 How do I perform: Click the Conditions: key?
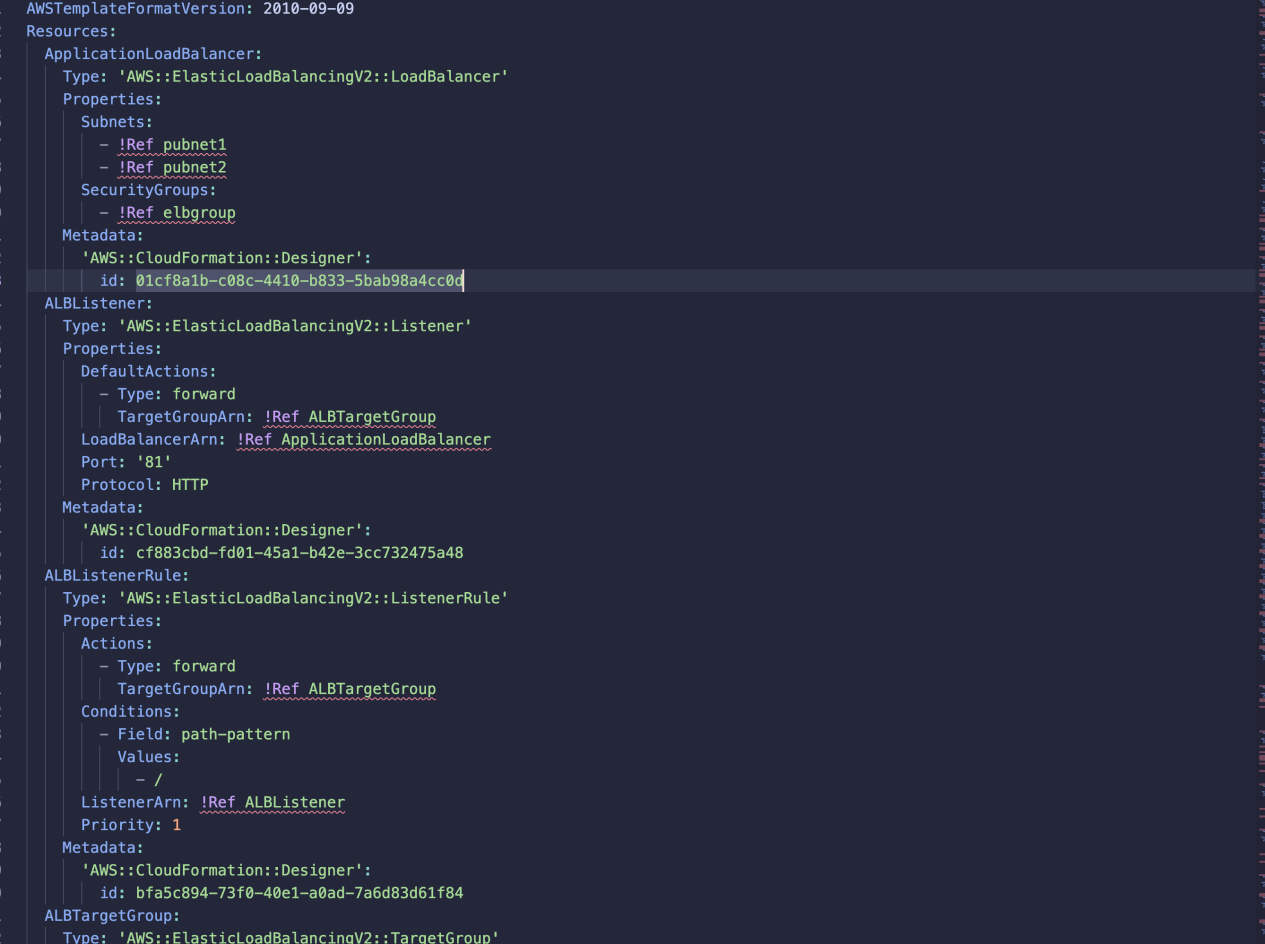(x=131, y=711)
